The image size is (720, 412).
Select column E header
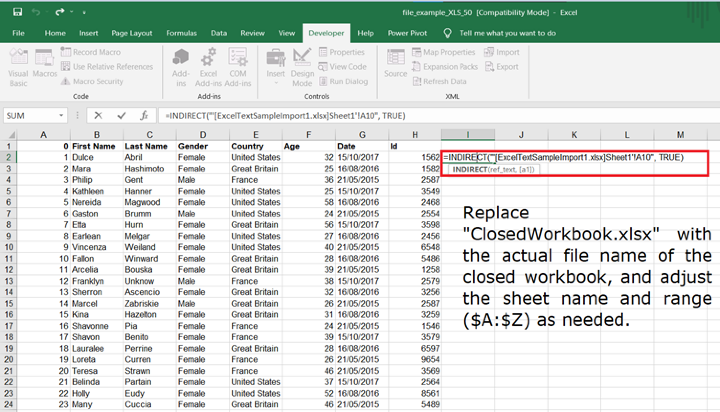(256, 135)
